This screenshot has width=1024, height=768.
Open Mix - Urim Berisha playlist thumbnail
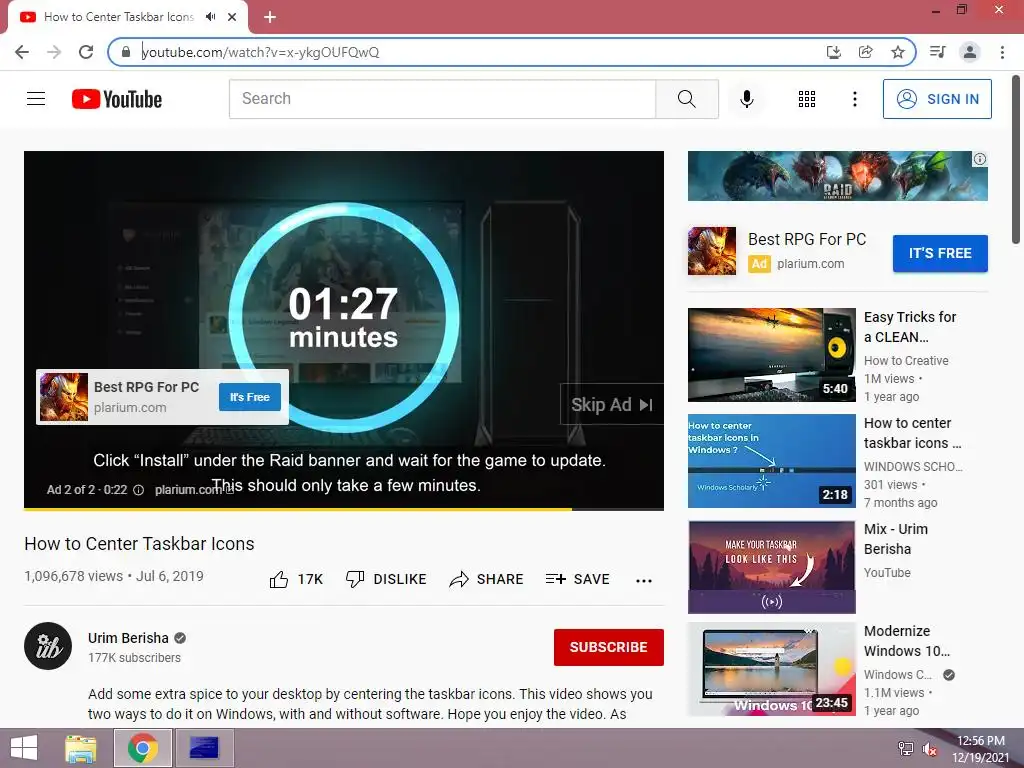coord(771,567)
